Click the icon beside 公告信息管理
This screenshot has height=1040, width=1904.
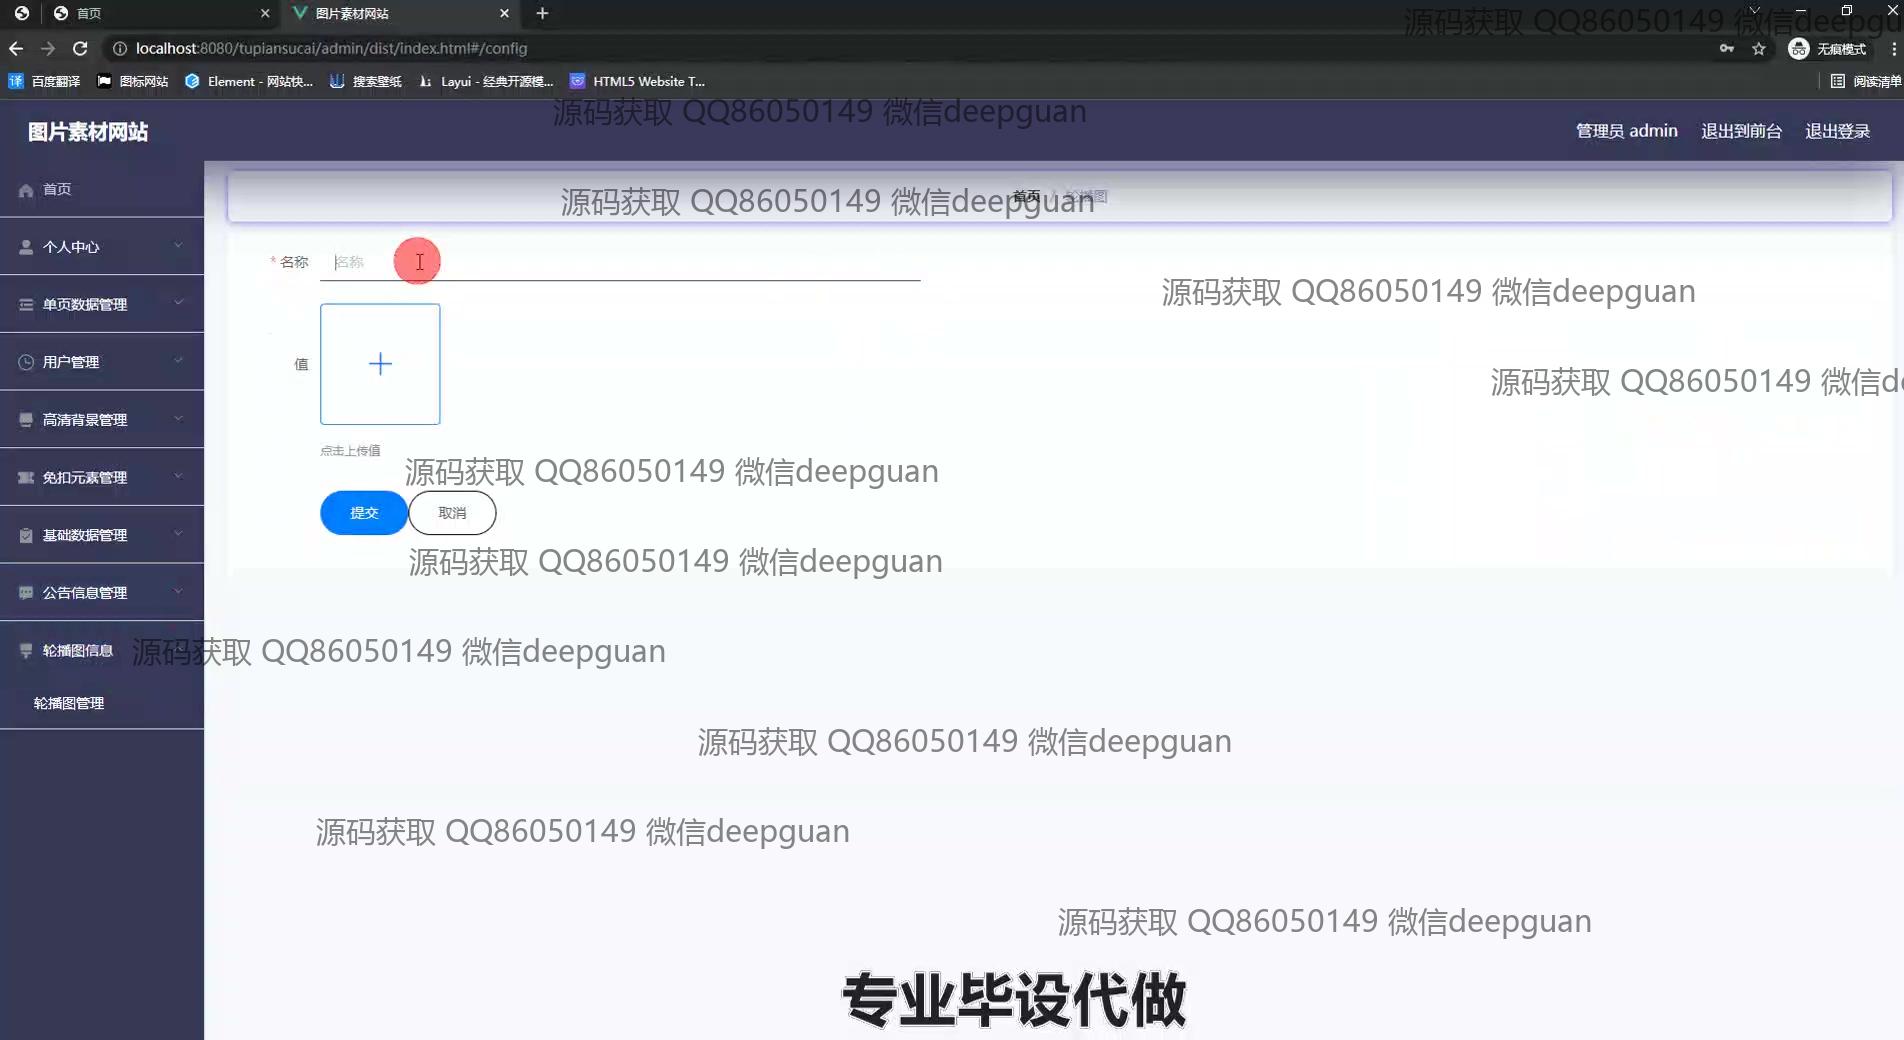click(26, 593)
